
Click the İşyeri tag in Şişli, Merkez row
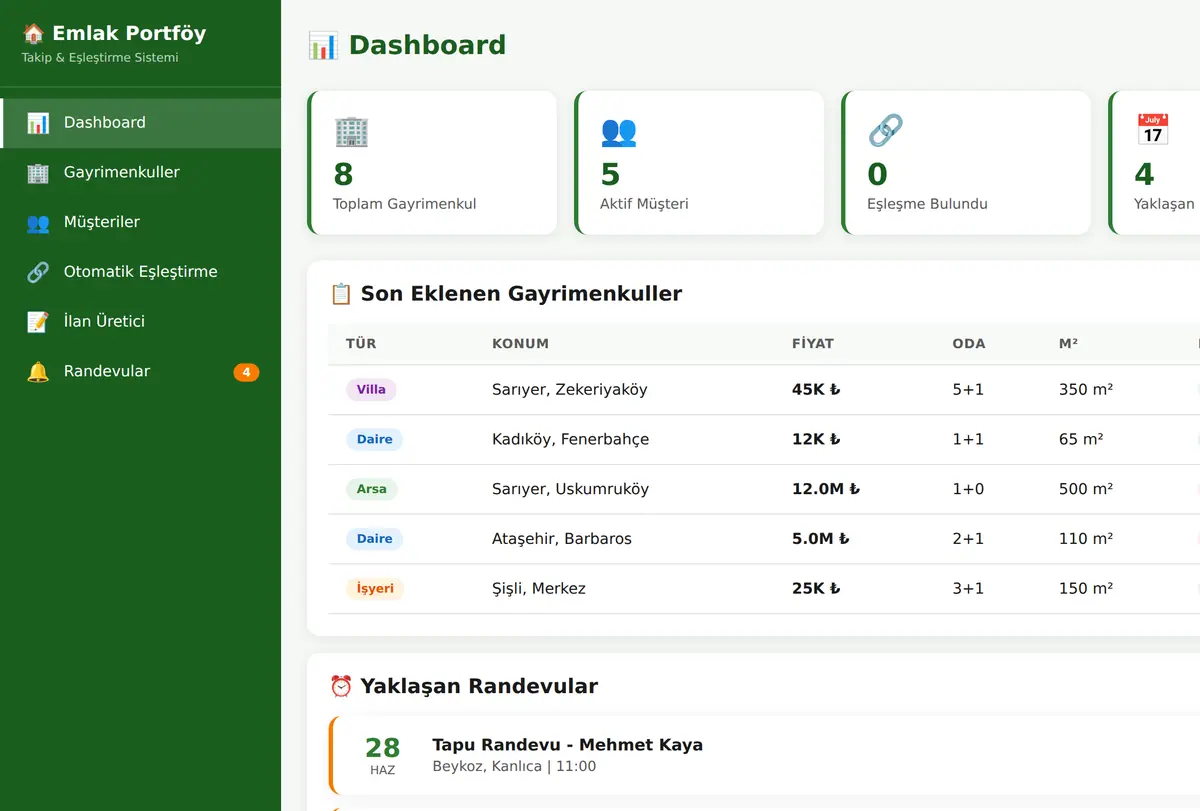point(375,589)
